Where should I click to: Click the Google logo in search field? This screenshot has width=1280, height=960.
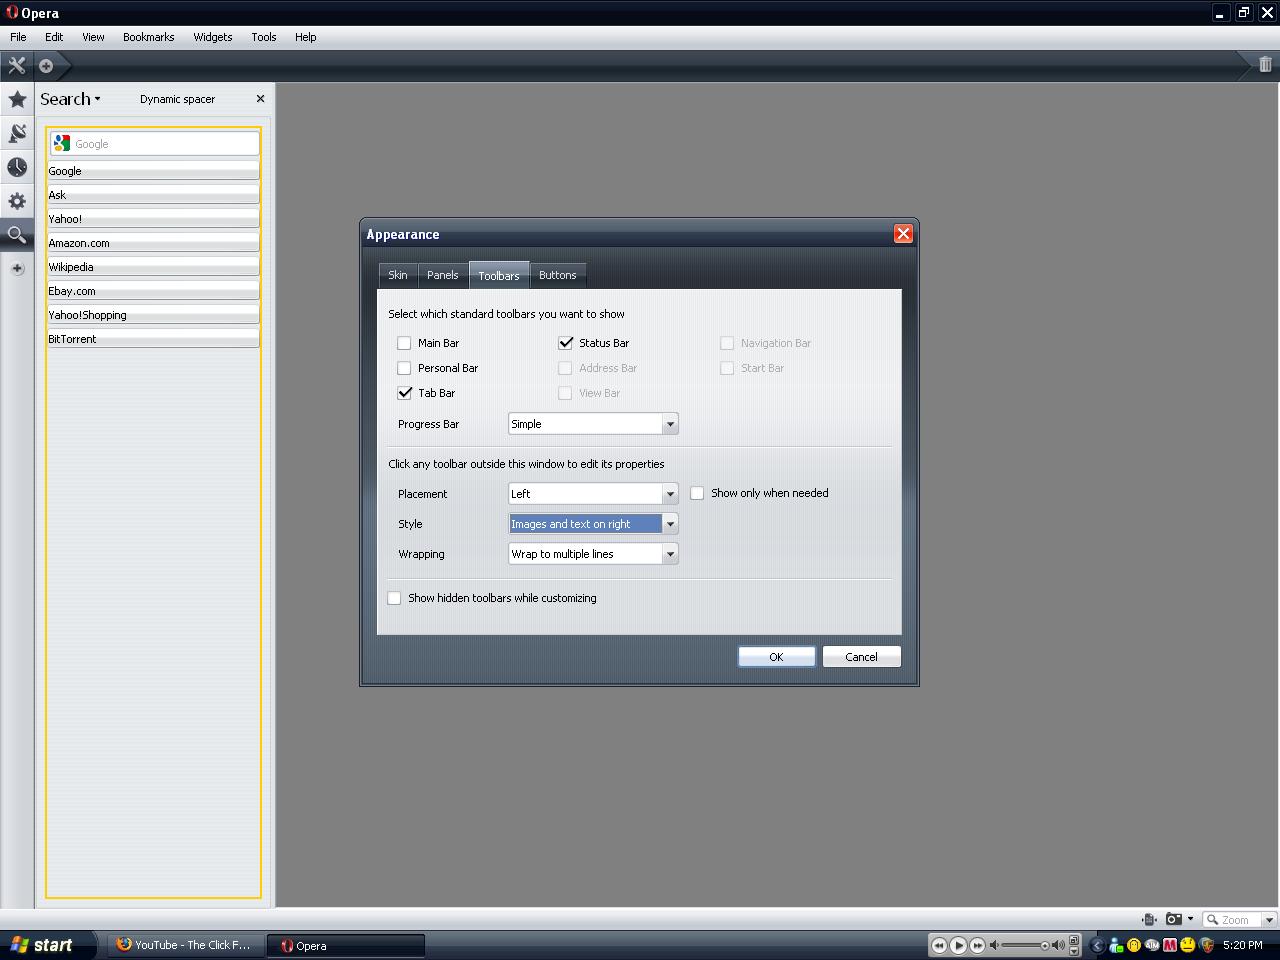point(62,143)
